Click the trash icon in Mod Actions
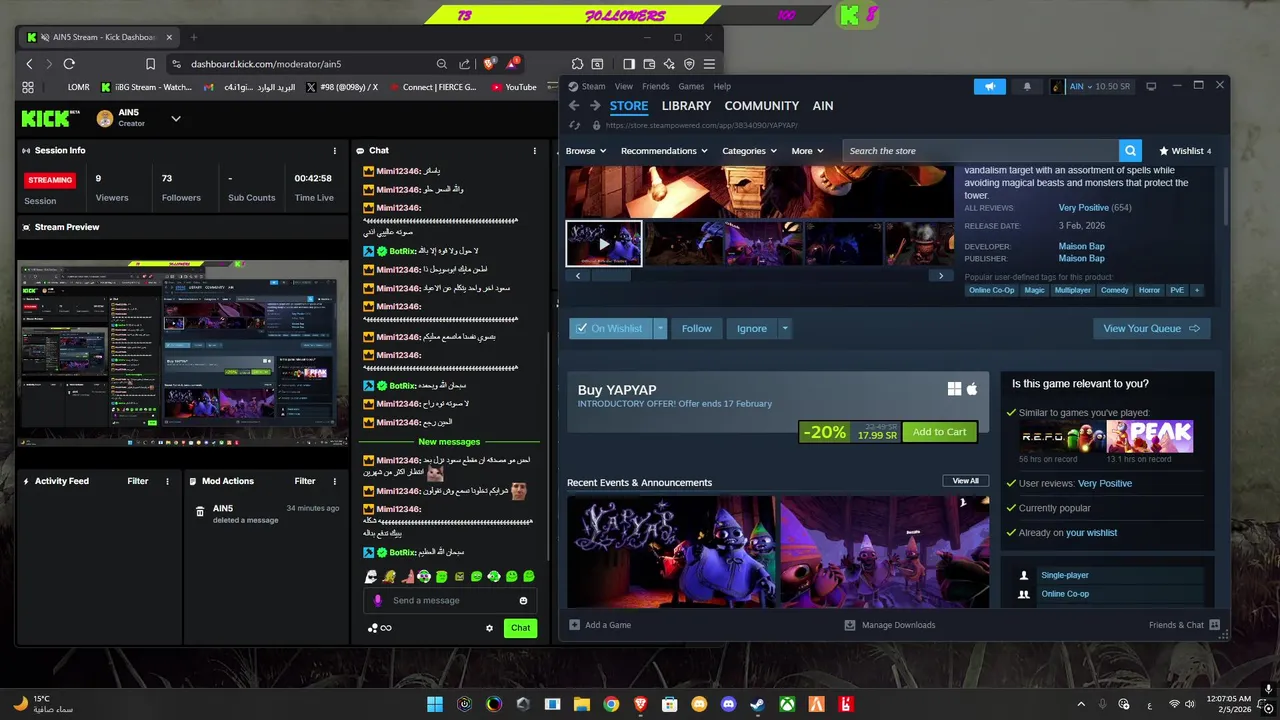The image size is (1280, 720). (200, 511)
